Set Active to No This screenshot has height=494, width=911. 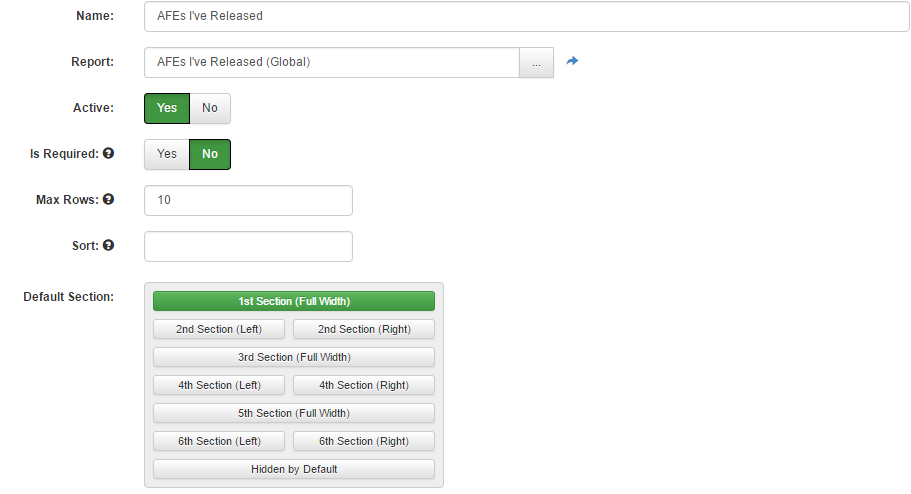tap(210, 108)
